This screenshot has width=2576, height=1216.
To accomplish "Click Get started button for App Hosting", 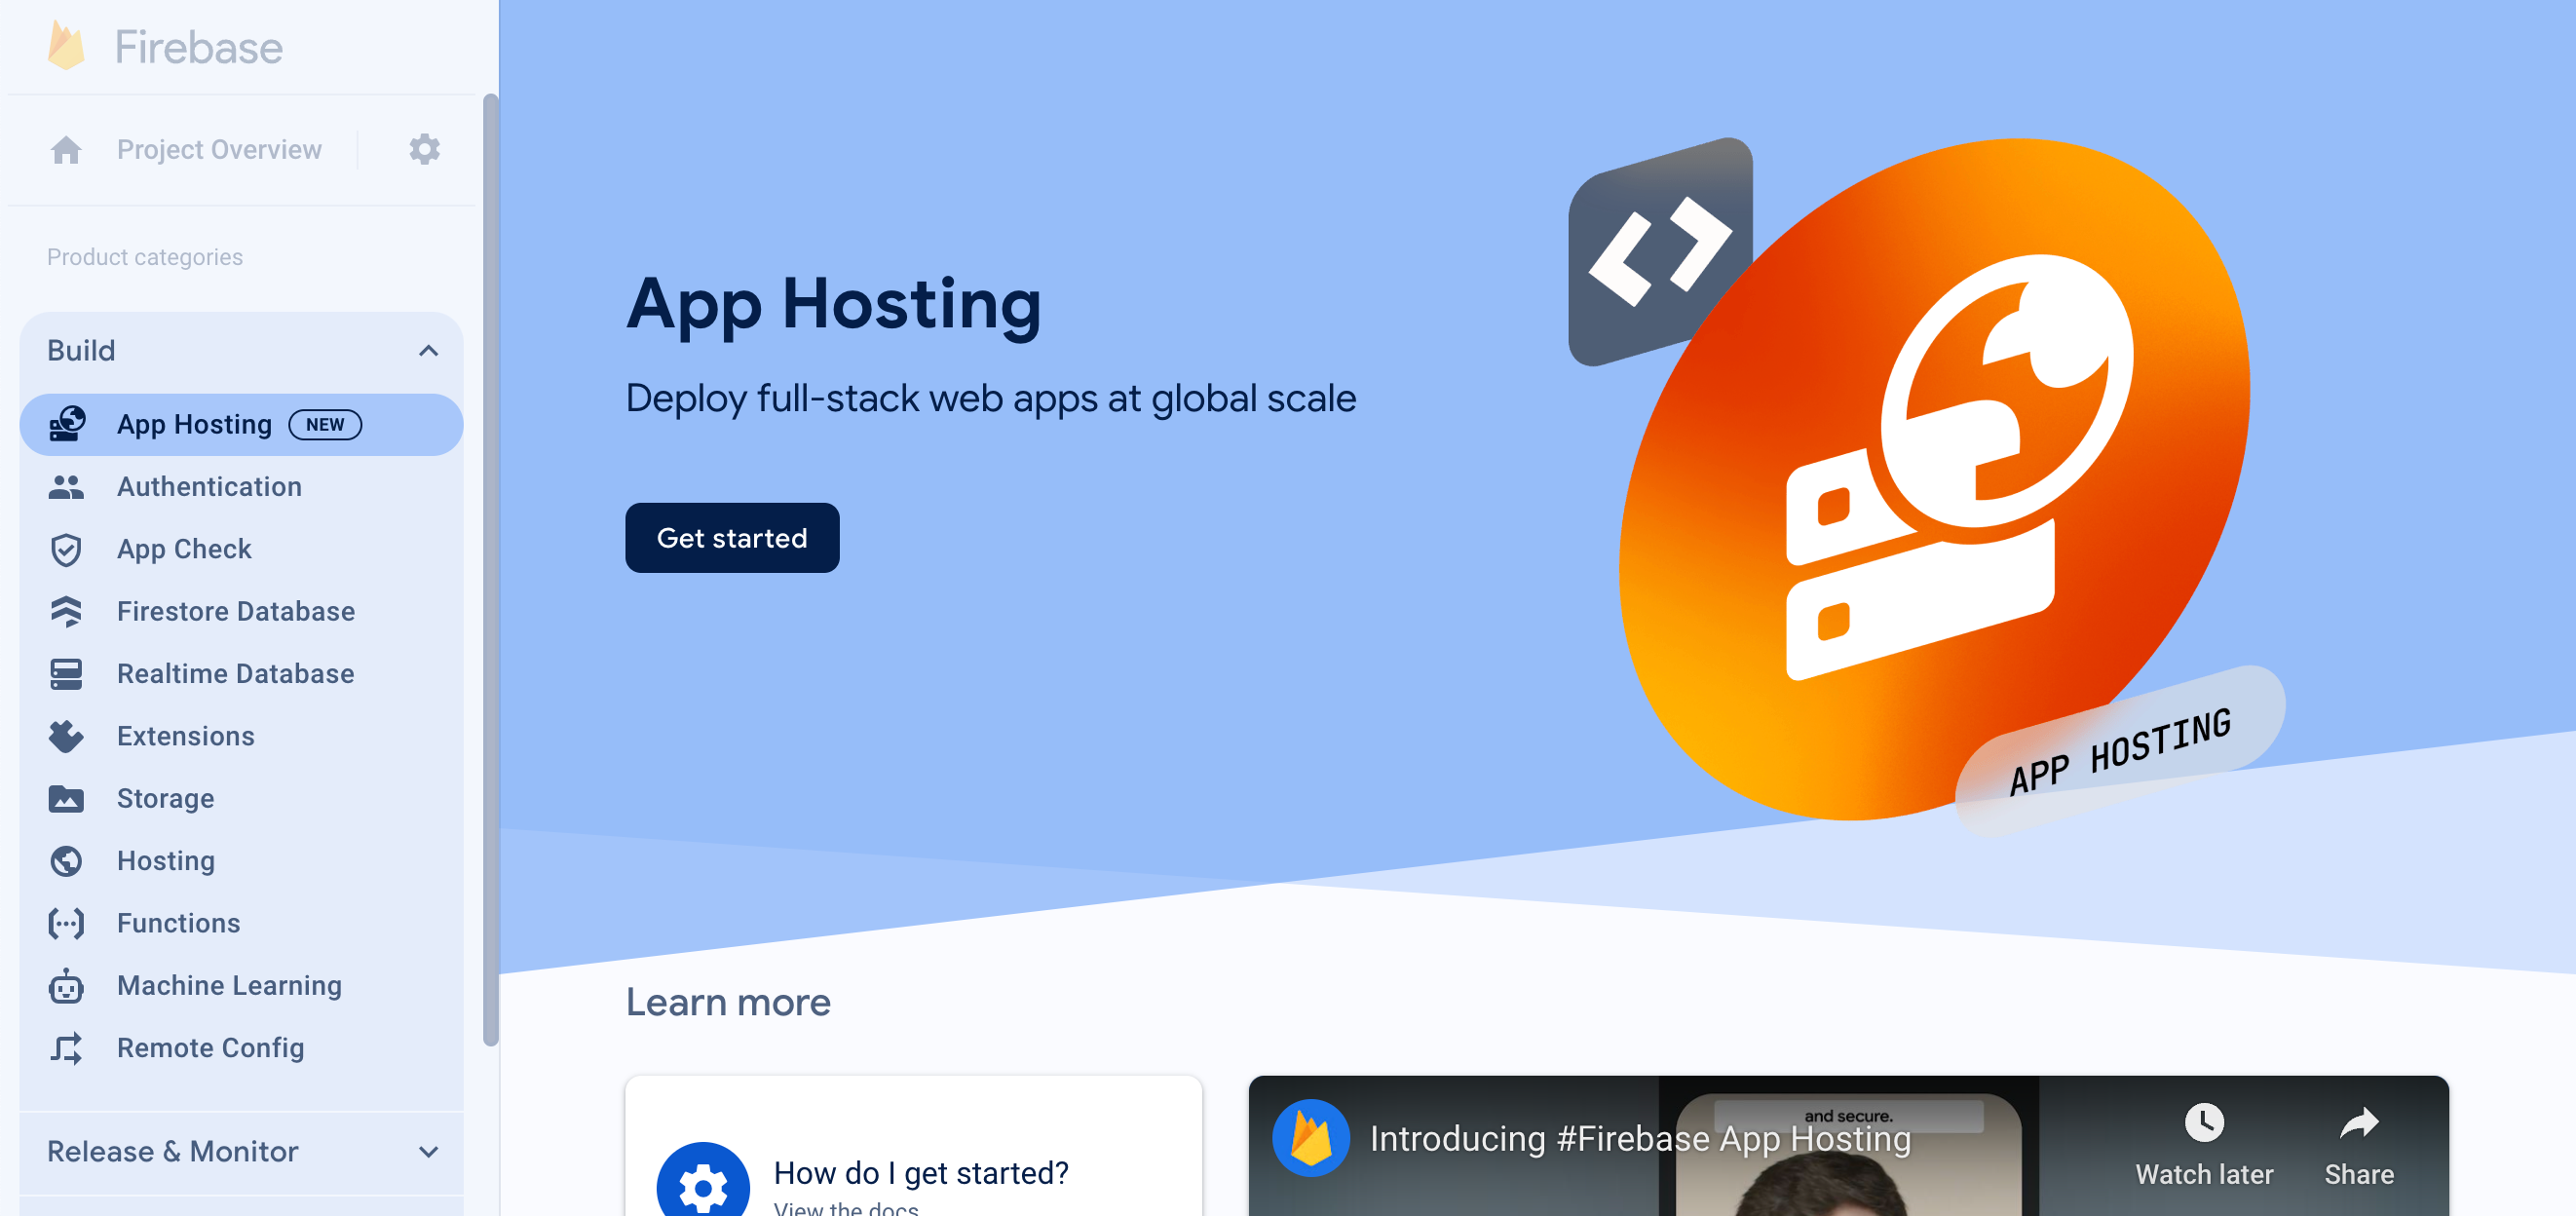I will 733,537.
